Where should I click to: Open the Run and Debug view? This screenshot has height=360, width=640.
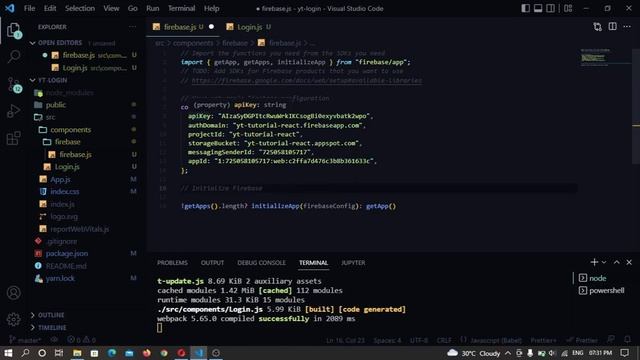[13, 111]
